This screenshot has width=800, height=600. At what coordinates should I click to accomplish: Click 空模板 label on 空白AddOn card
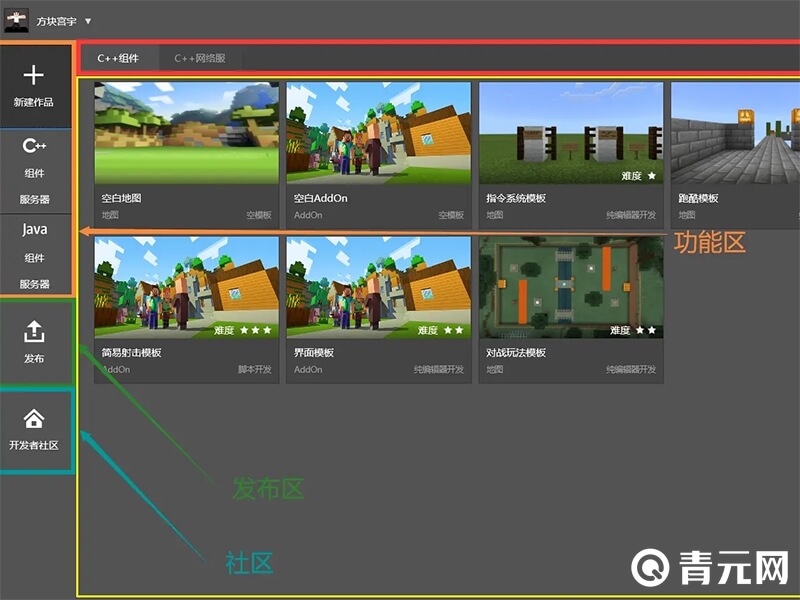tap(451, 215)
